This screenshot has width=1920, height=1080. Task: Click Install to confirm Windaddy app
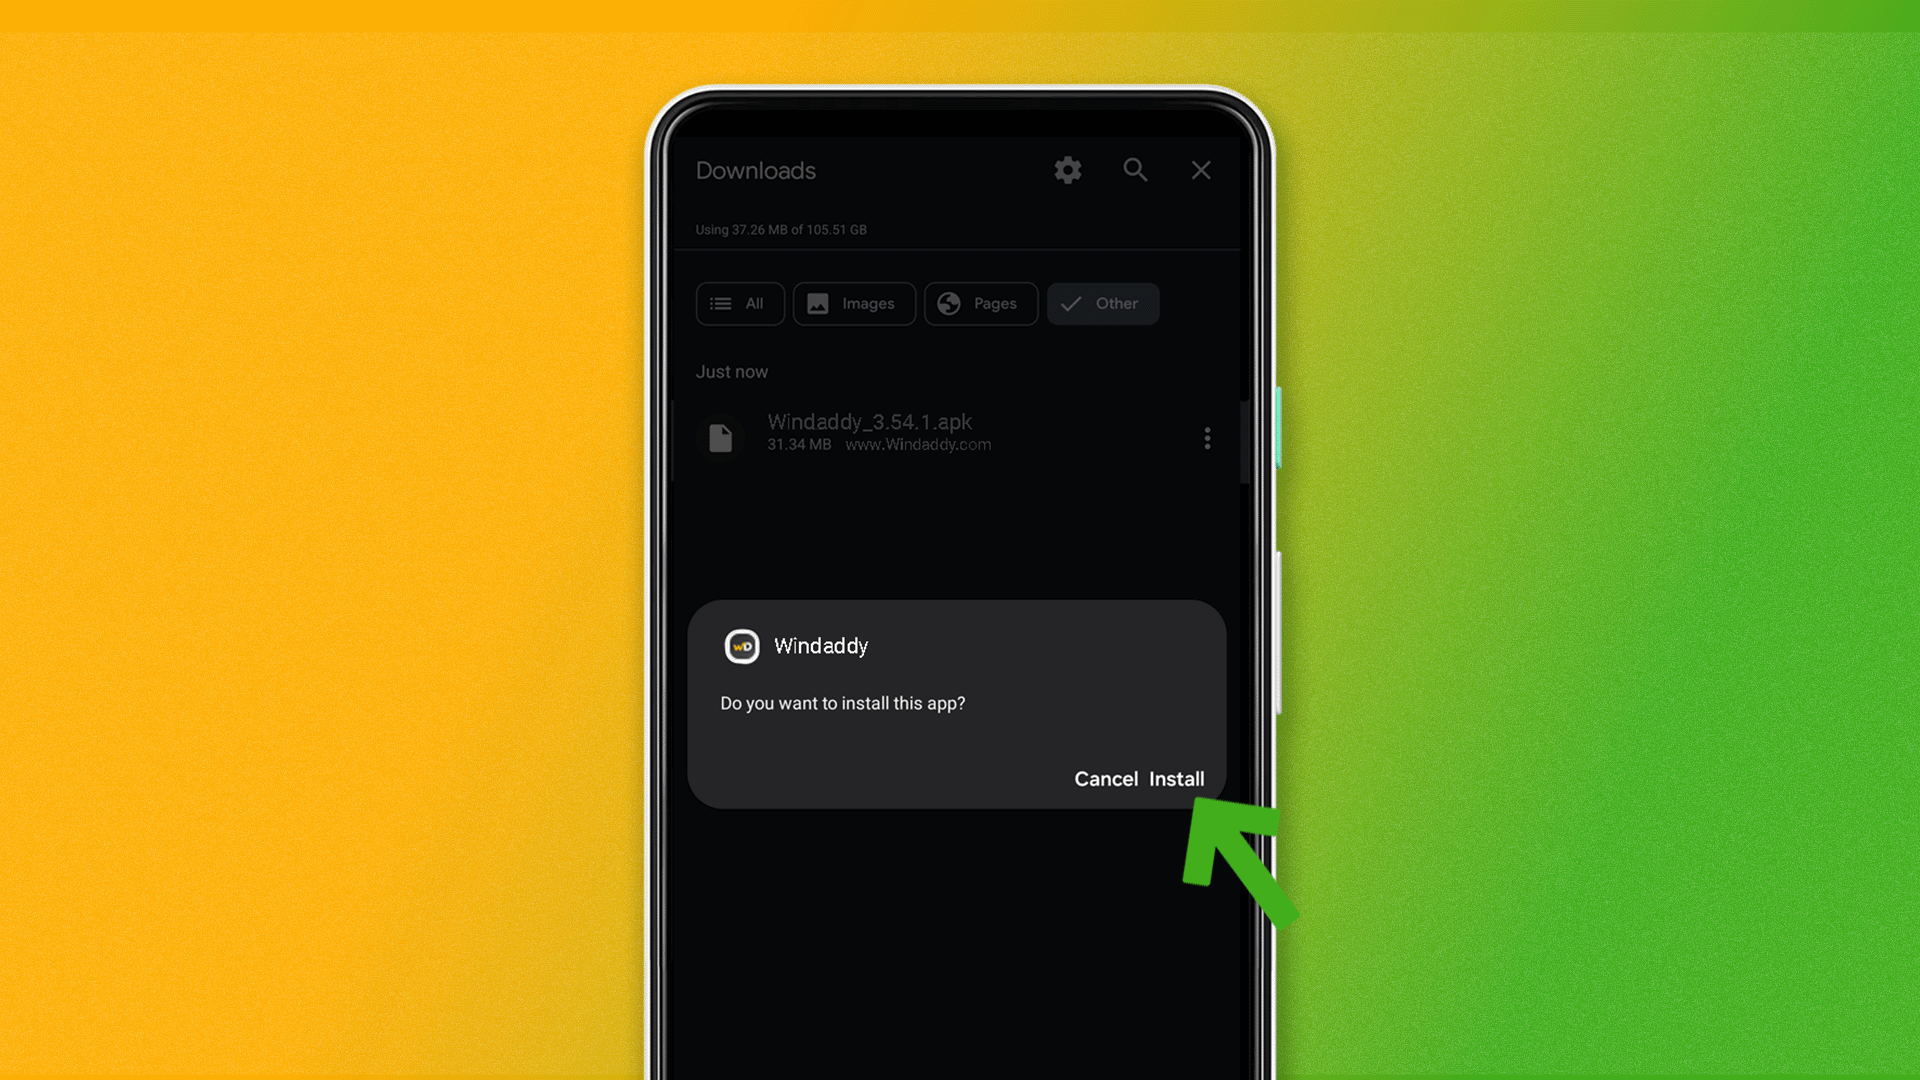tap(1176, 777)
